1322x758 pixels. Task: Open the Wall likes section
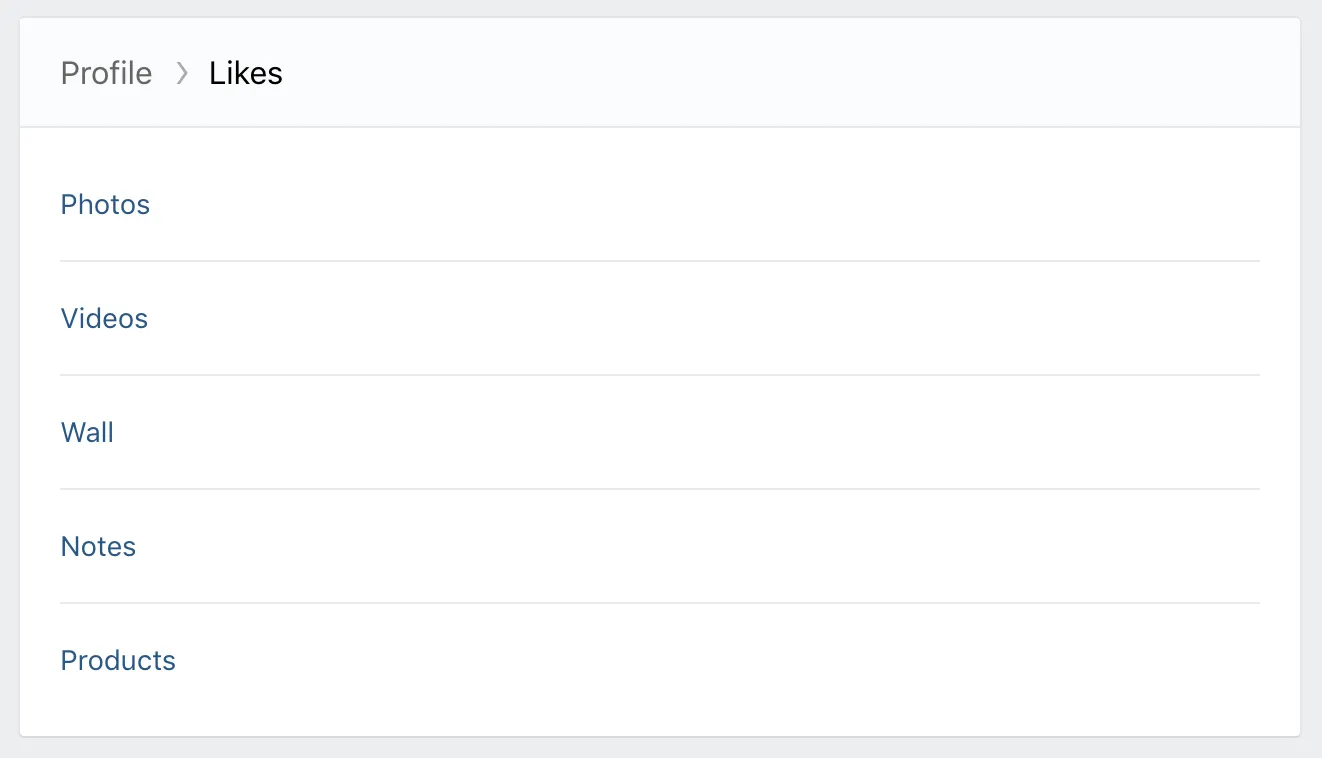[x=87, y=432]
